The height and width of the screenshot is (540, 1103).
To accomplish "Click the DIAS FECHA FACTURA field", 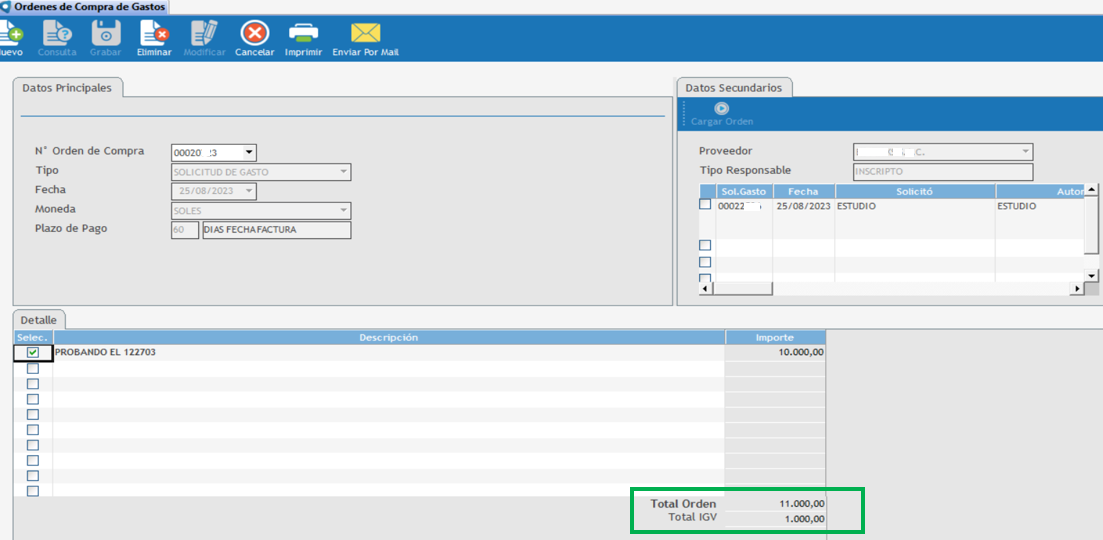I will point(276,230).
